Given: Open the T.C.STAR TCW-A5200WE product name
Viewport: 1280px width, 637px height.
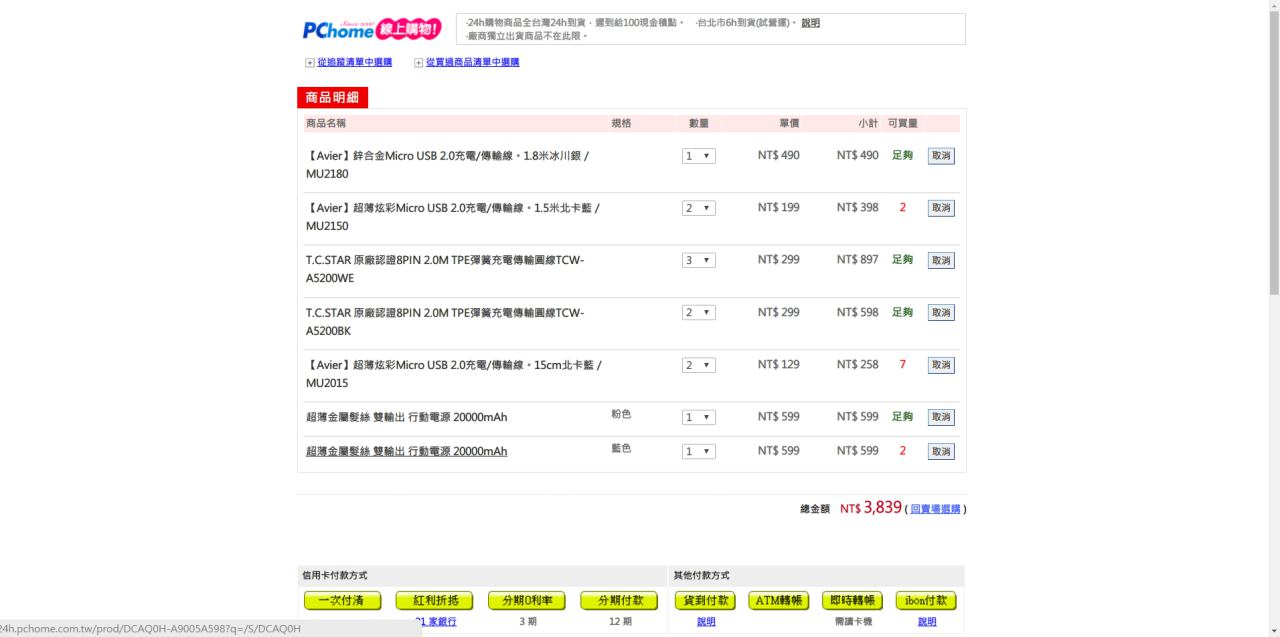Looking at the screenshot, I should tap(445, 269).
